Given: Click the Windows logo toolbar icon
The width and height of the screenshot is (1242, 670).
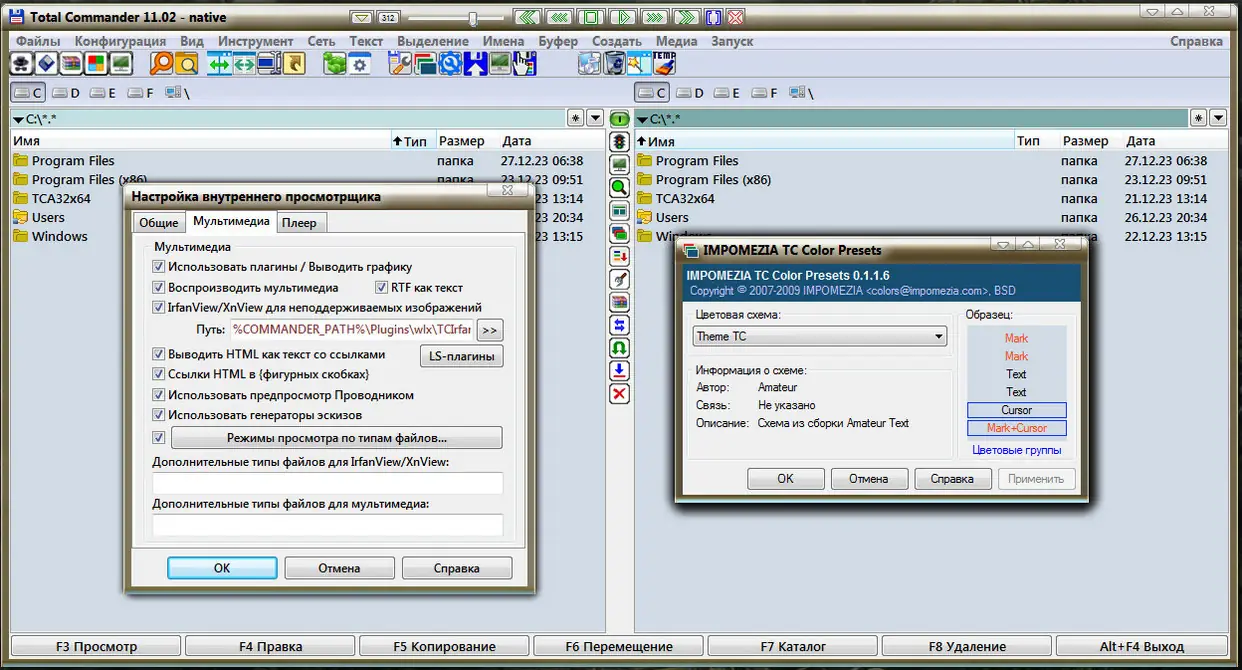Looking at the screenshot, I should [96, 63].
